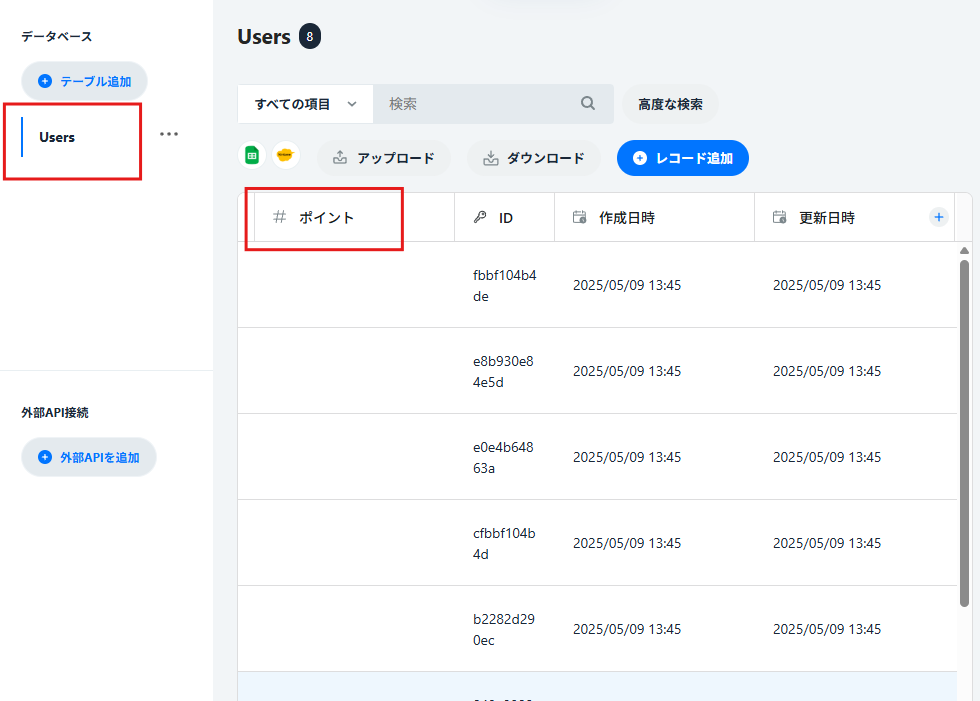The image size is (980, 701).
Task: Click the hash icon beside ポイント
Action: [279, 217]
